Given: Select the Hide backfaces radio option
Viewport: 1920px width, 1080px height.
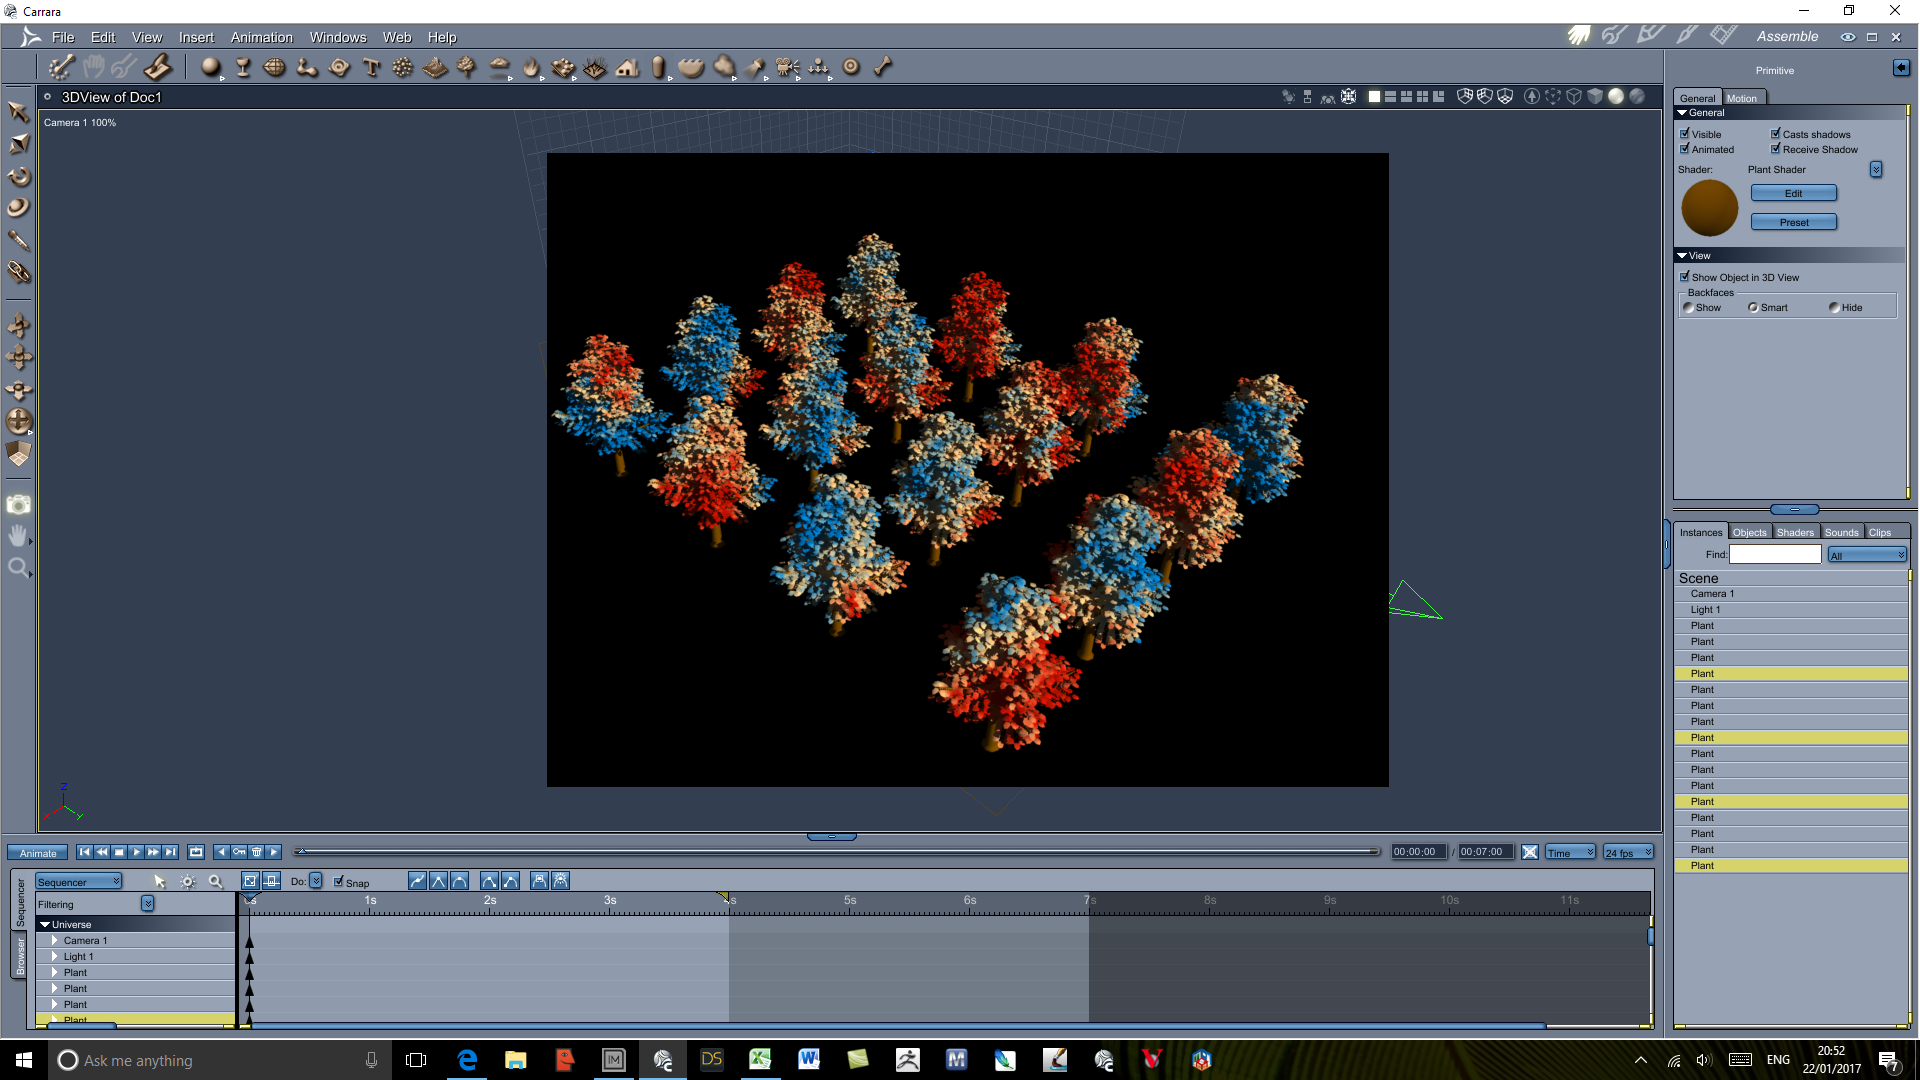Looking at the screenshot, I should pos(1834,307).
